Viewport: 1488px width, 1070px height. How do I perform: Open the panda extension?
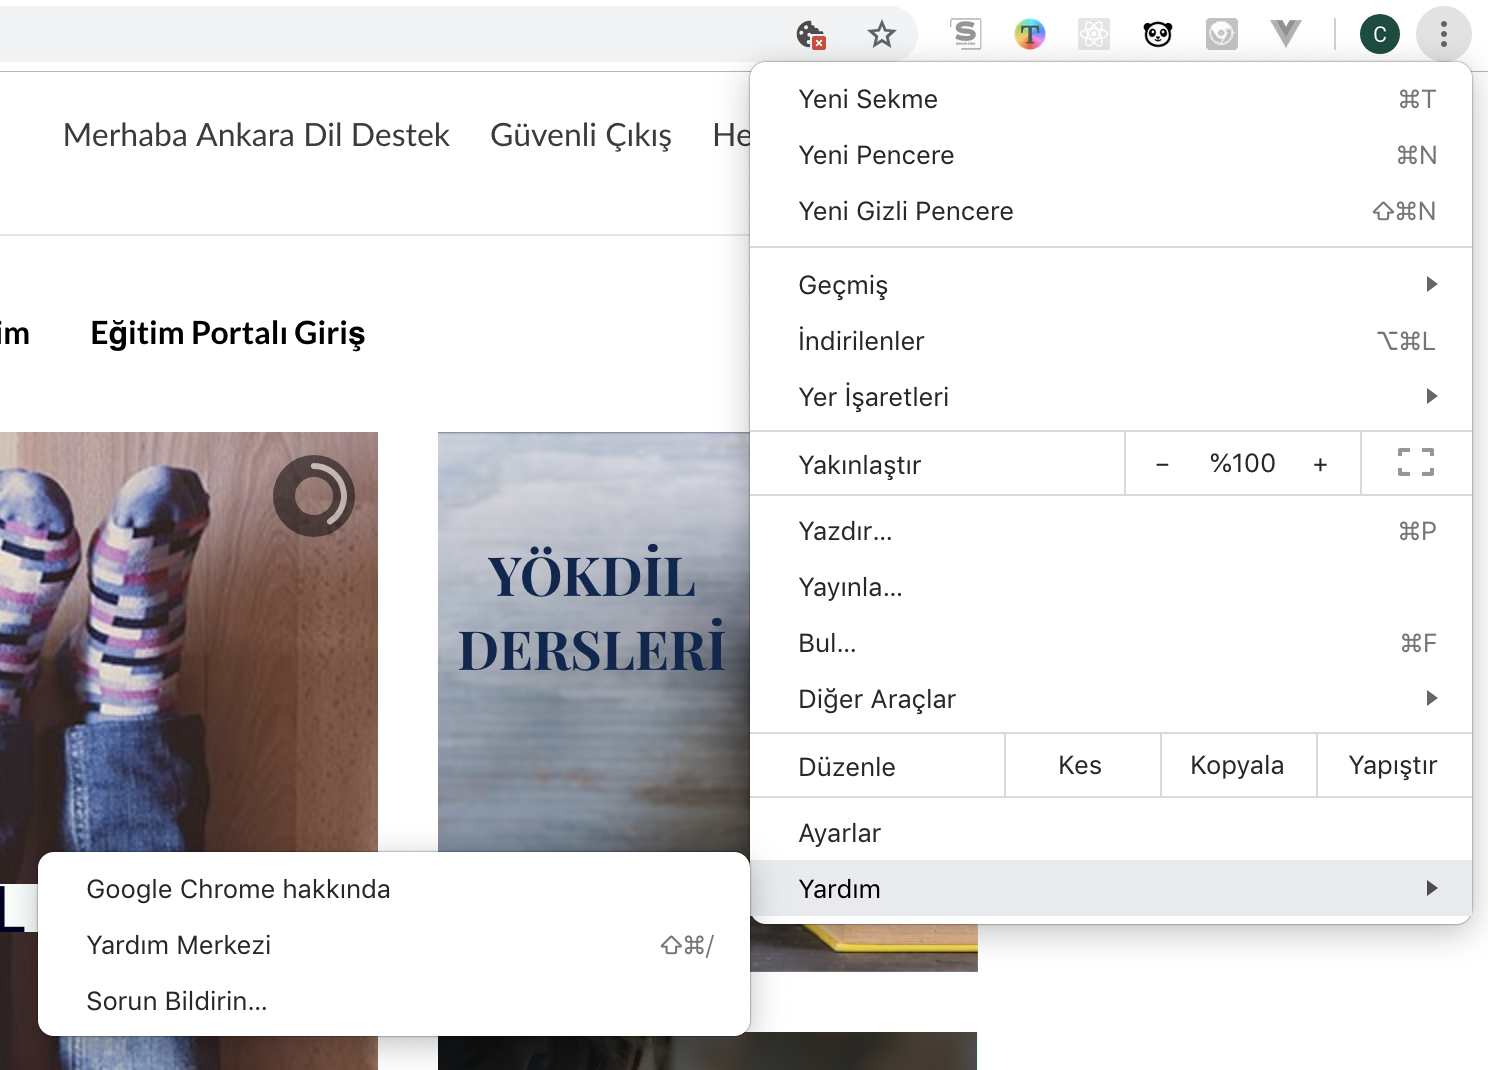click(x=1157, y=33)
